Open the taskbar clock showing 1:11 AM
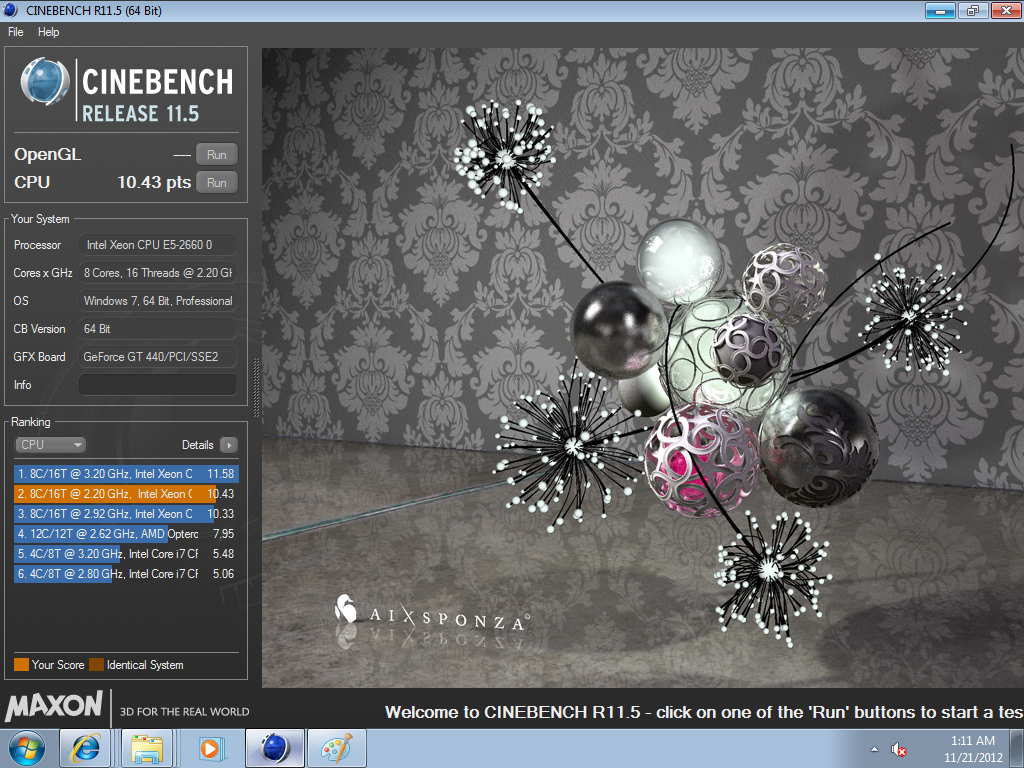Viewport: 1024px width, 768px height. point(972,749)
